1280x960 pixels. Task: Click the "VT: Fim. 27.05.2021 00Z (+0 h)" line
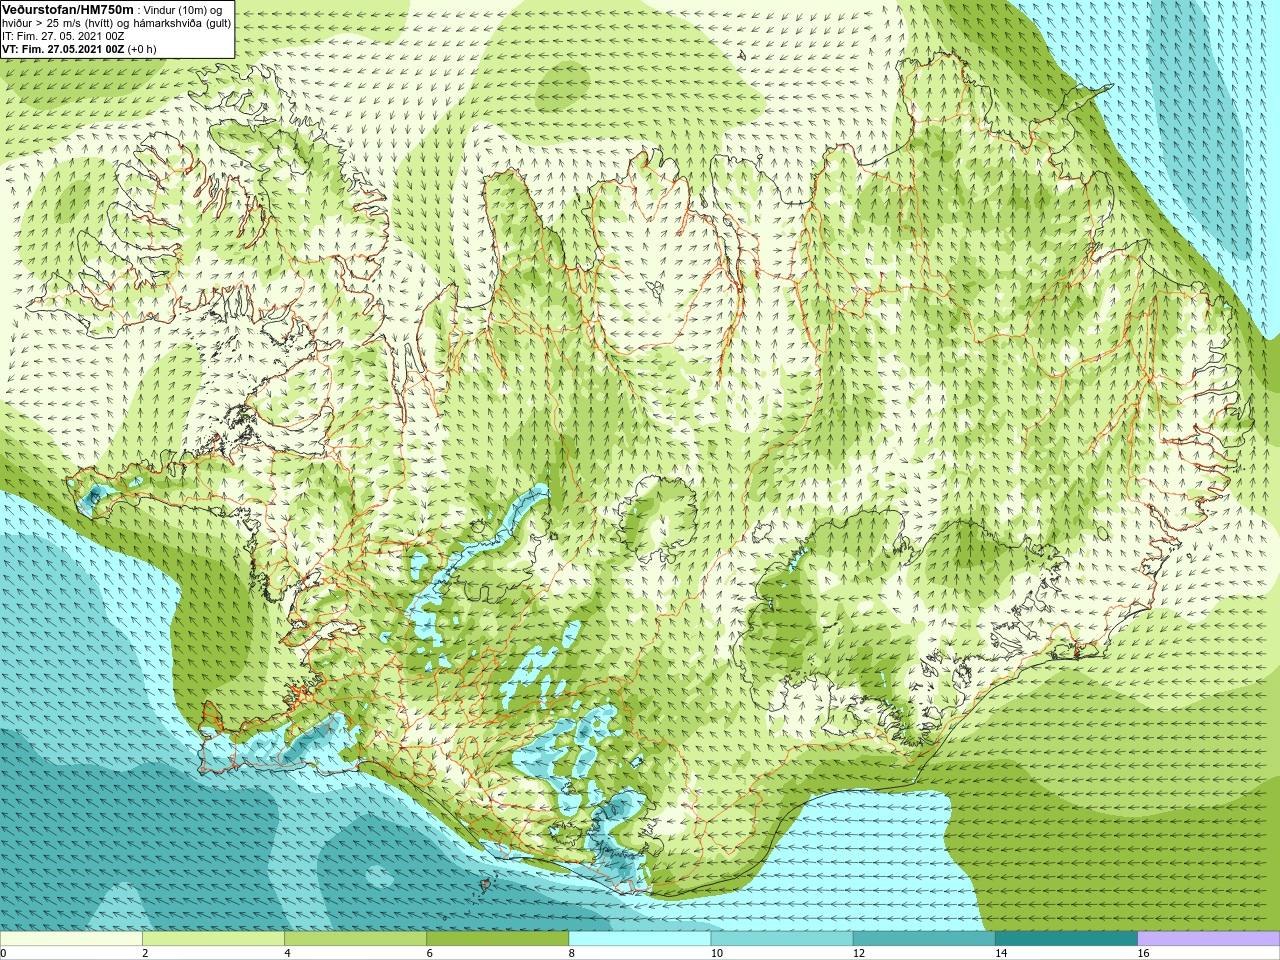pyautogui.click(x=79, y=49)
